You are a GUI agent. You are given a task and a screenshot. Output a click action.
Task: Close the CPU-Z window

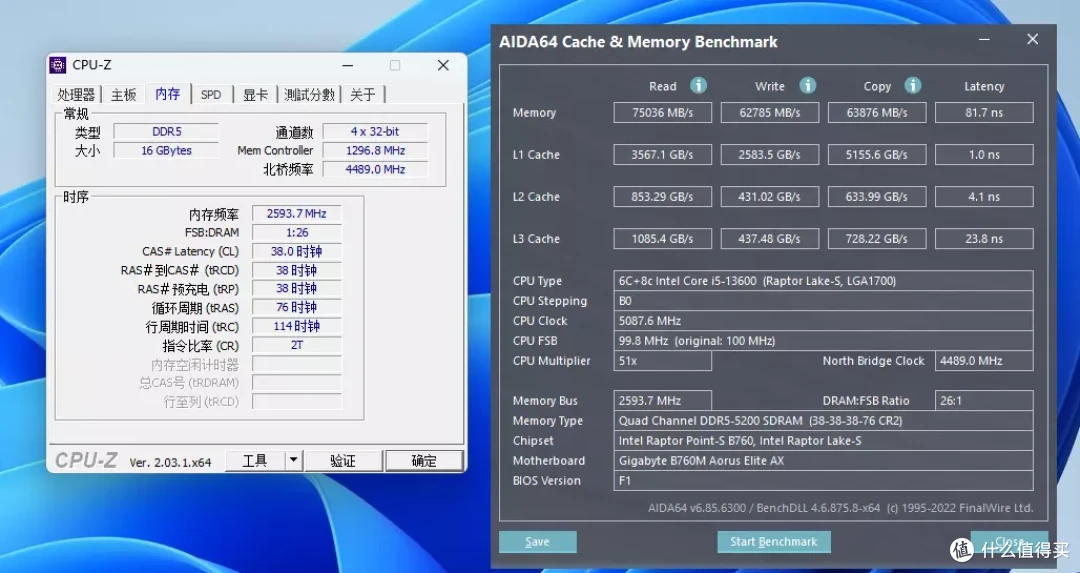click(x=443, y=65)
